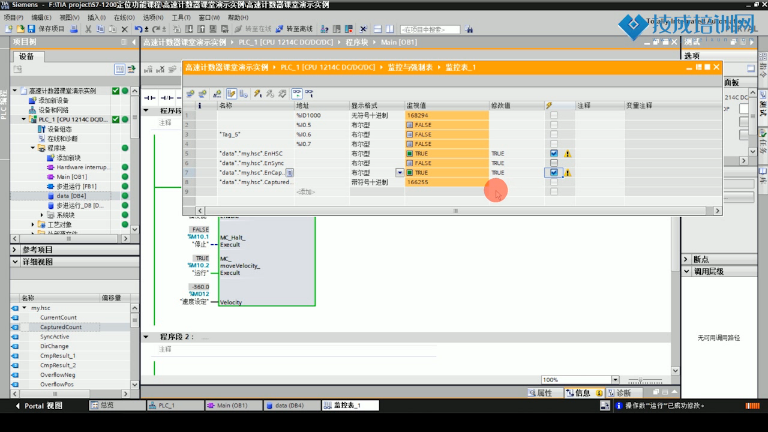Click the Cut scissors icon
The image size is (768, 432).
pos(88,29)
